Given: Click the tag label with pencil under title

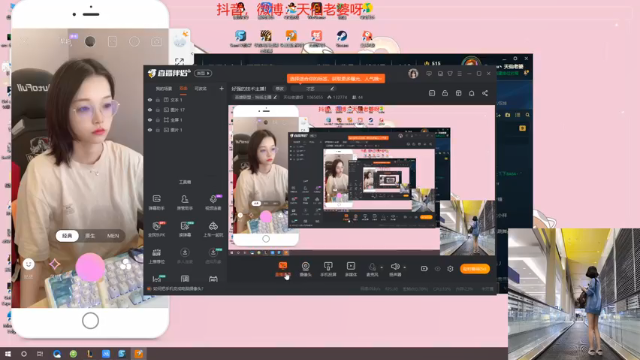Looking at the screenshot, I should 256,97.
